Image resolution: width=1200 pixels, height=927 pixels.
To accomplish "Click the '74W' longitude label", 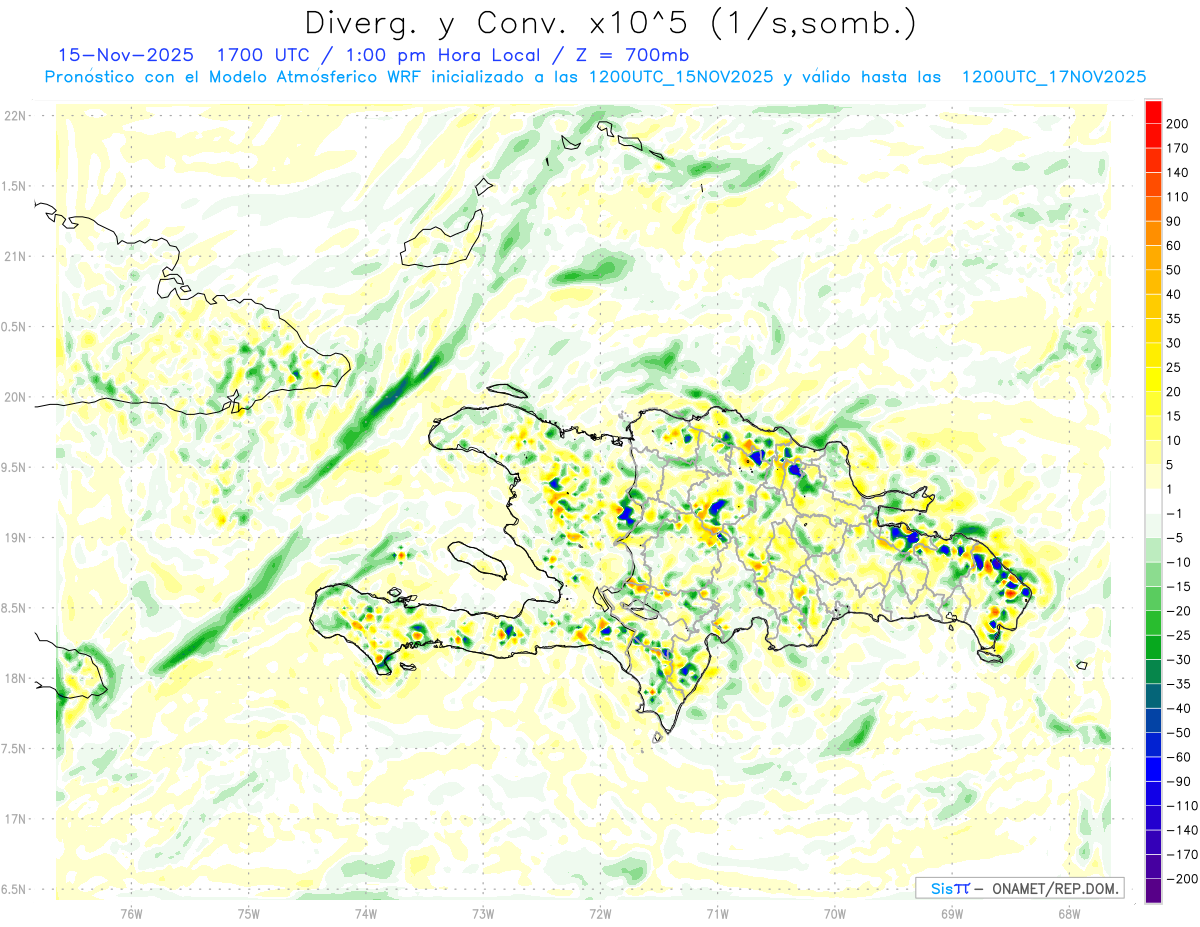I will (x=366, y=914).
